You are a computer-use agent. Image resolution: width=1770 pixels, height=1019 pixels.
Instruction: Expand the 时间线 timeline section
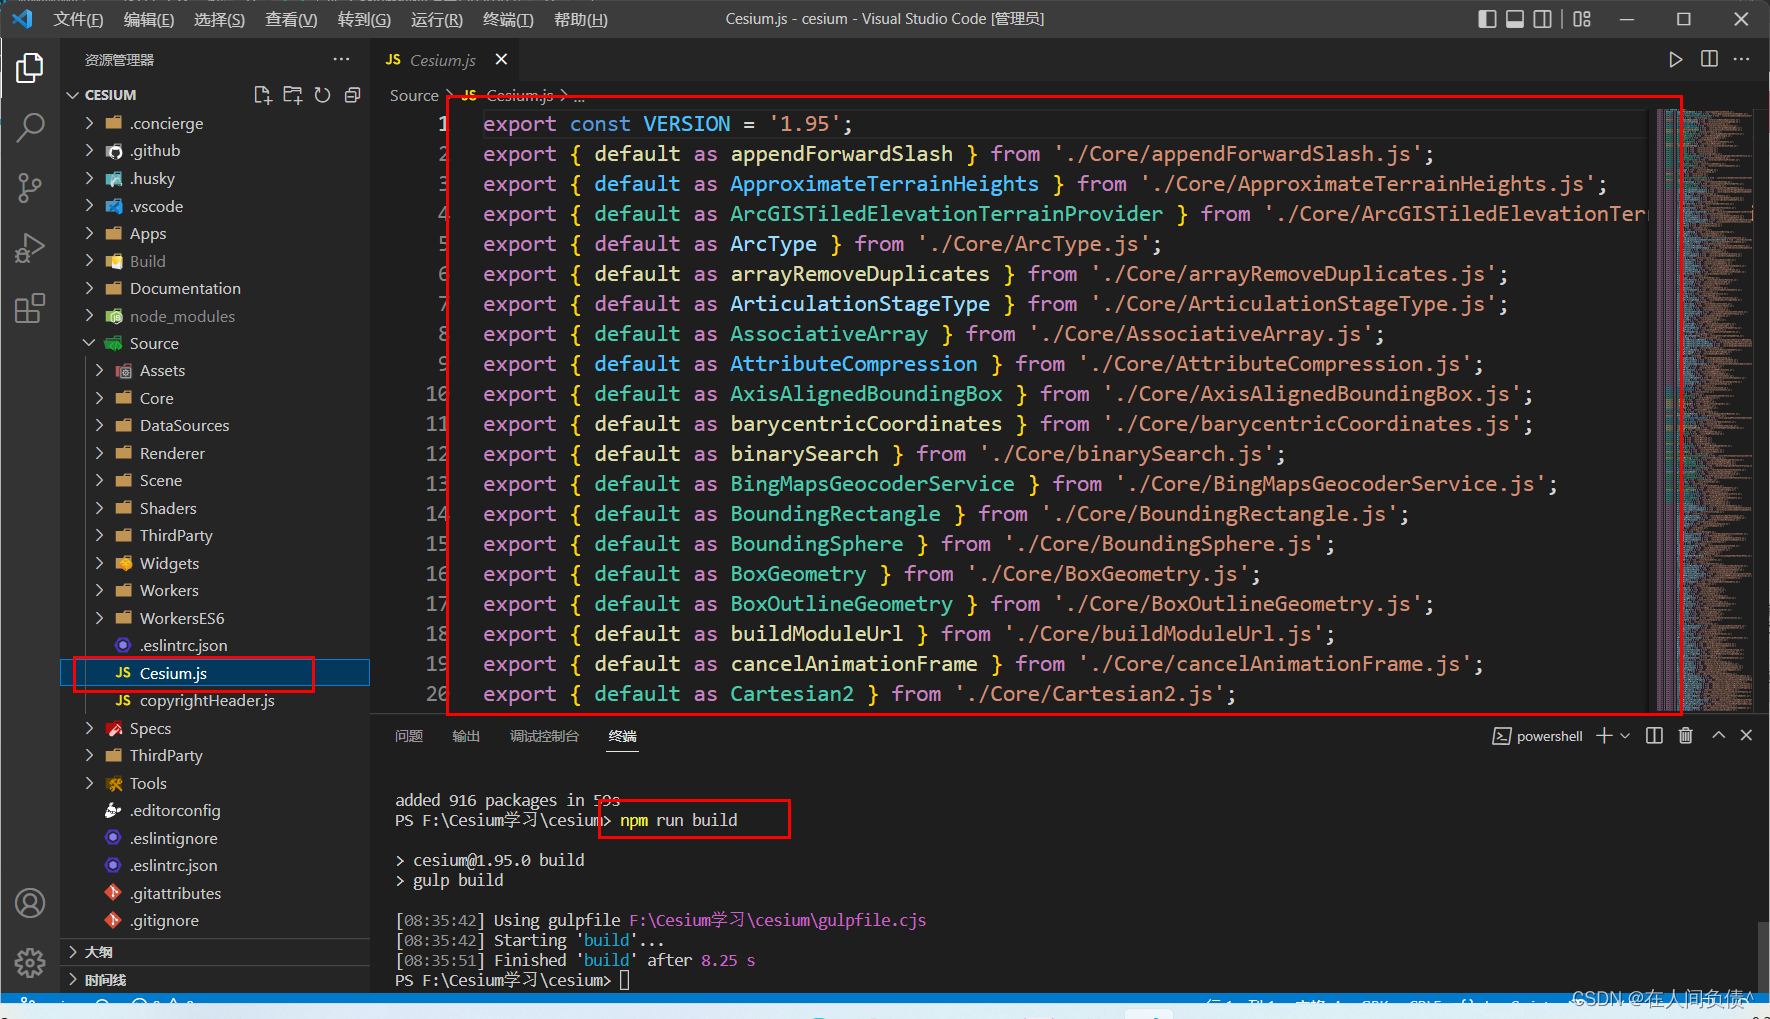pyautogui.click(x=215, y=980)
